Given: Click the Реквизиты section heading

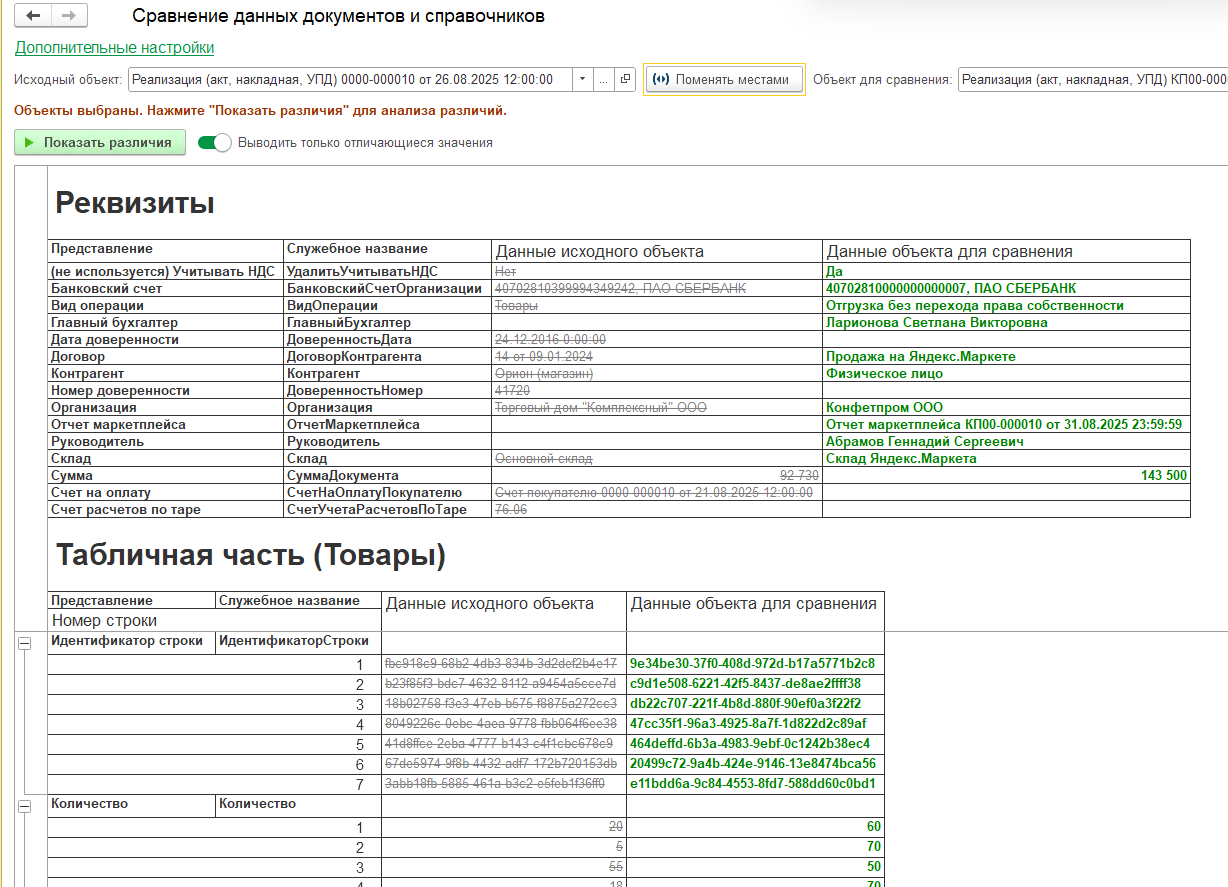Looking at the screenshot, I should point(135,203).
